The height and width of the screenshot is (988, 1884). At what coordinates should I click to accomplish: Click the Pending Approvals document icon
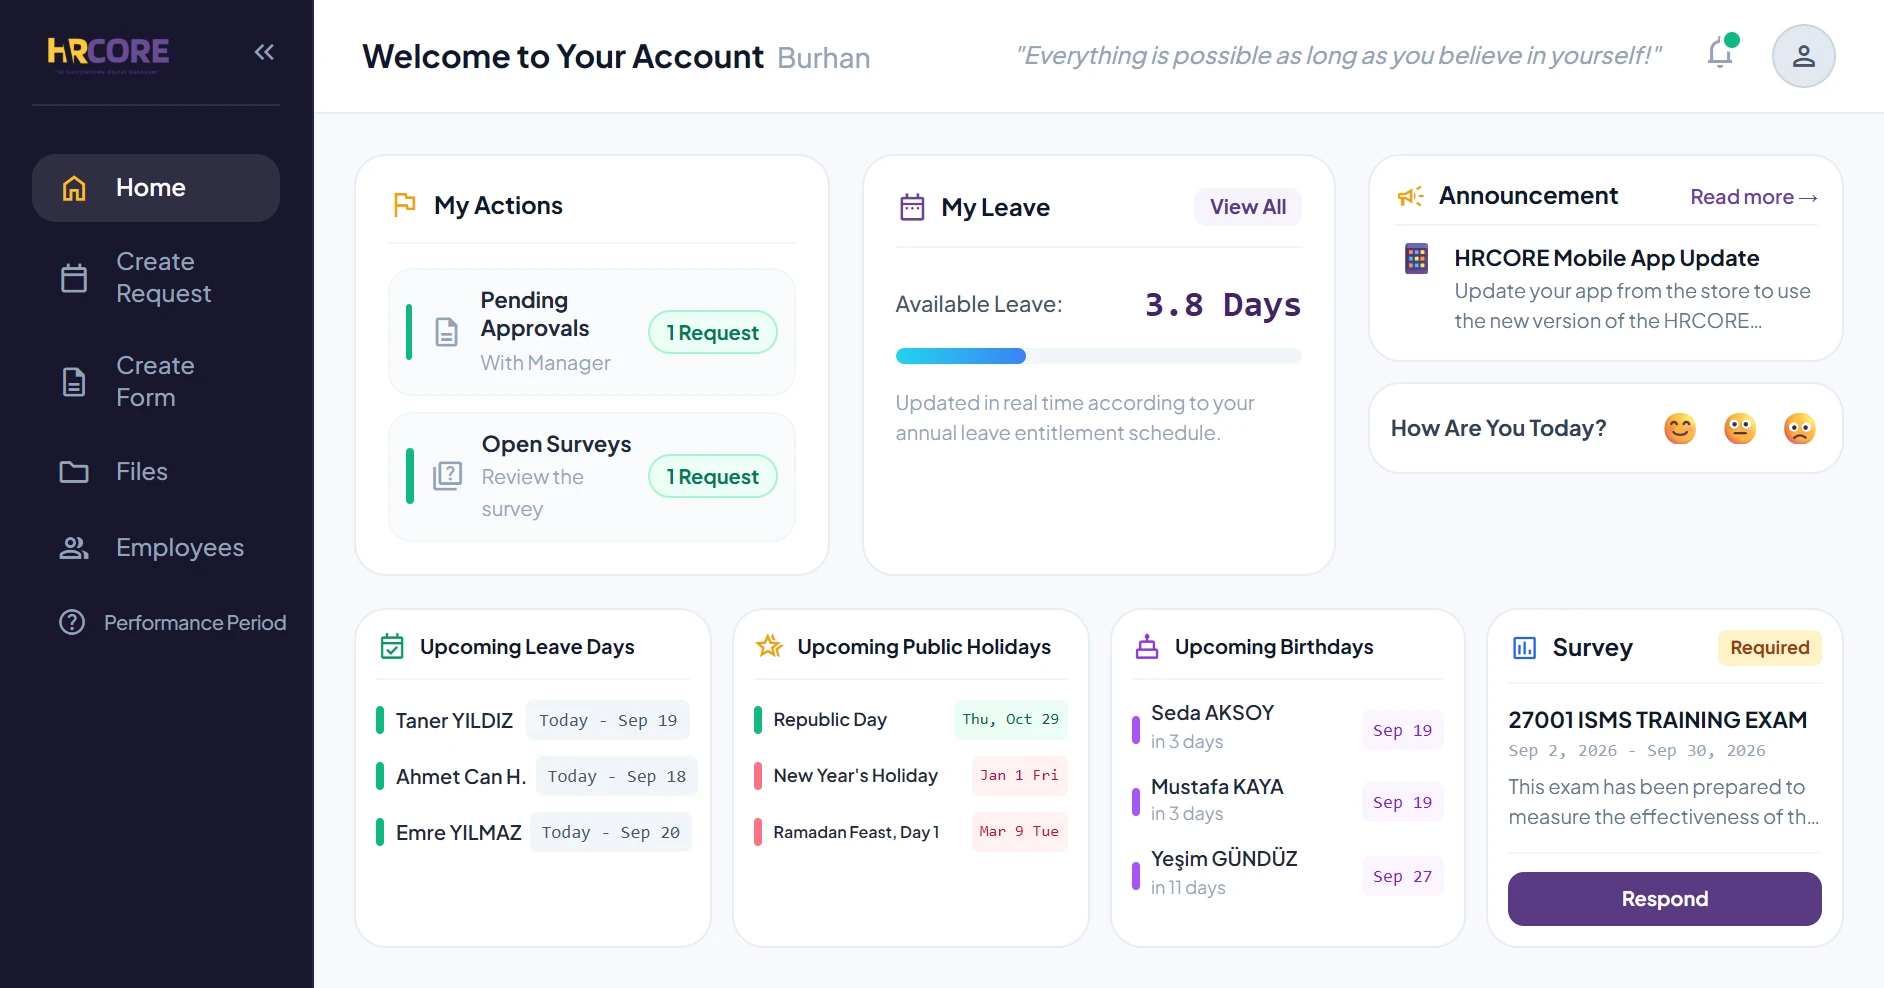[447, 332]
